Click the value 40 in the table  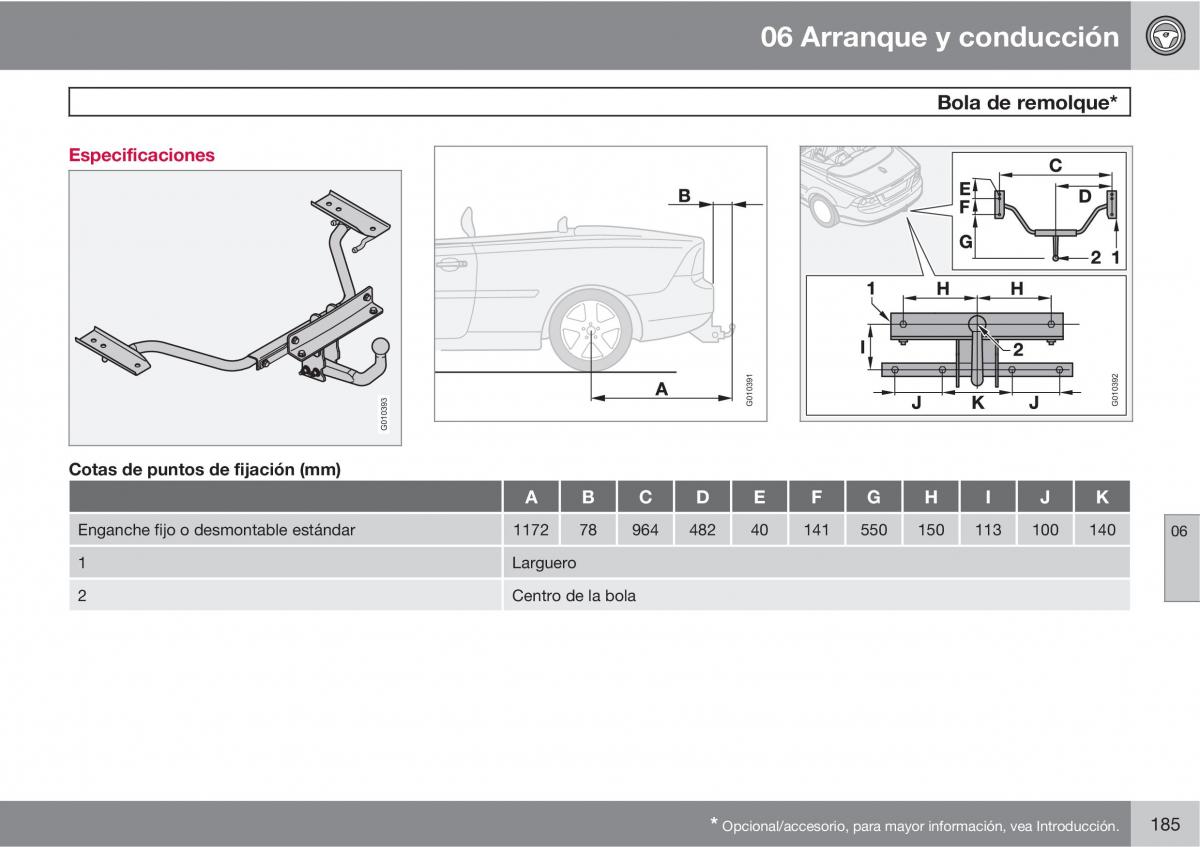click(x=759, y=530)
